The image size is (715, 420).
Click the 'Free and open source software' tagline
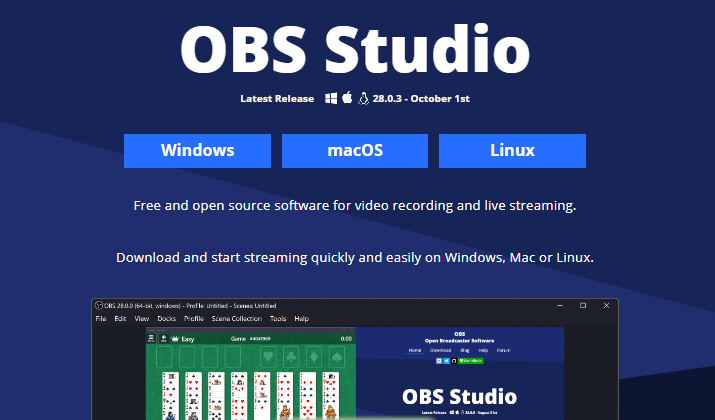[x=355, y=206]
